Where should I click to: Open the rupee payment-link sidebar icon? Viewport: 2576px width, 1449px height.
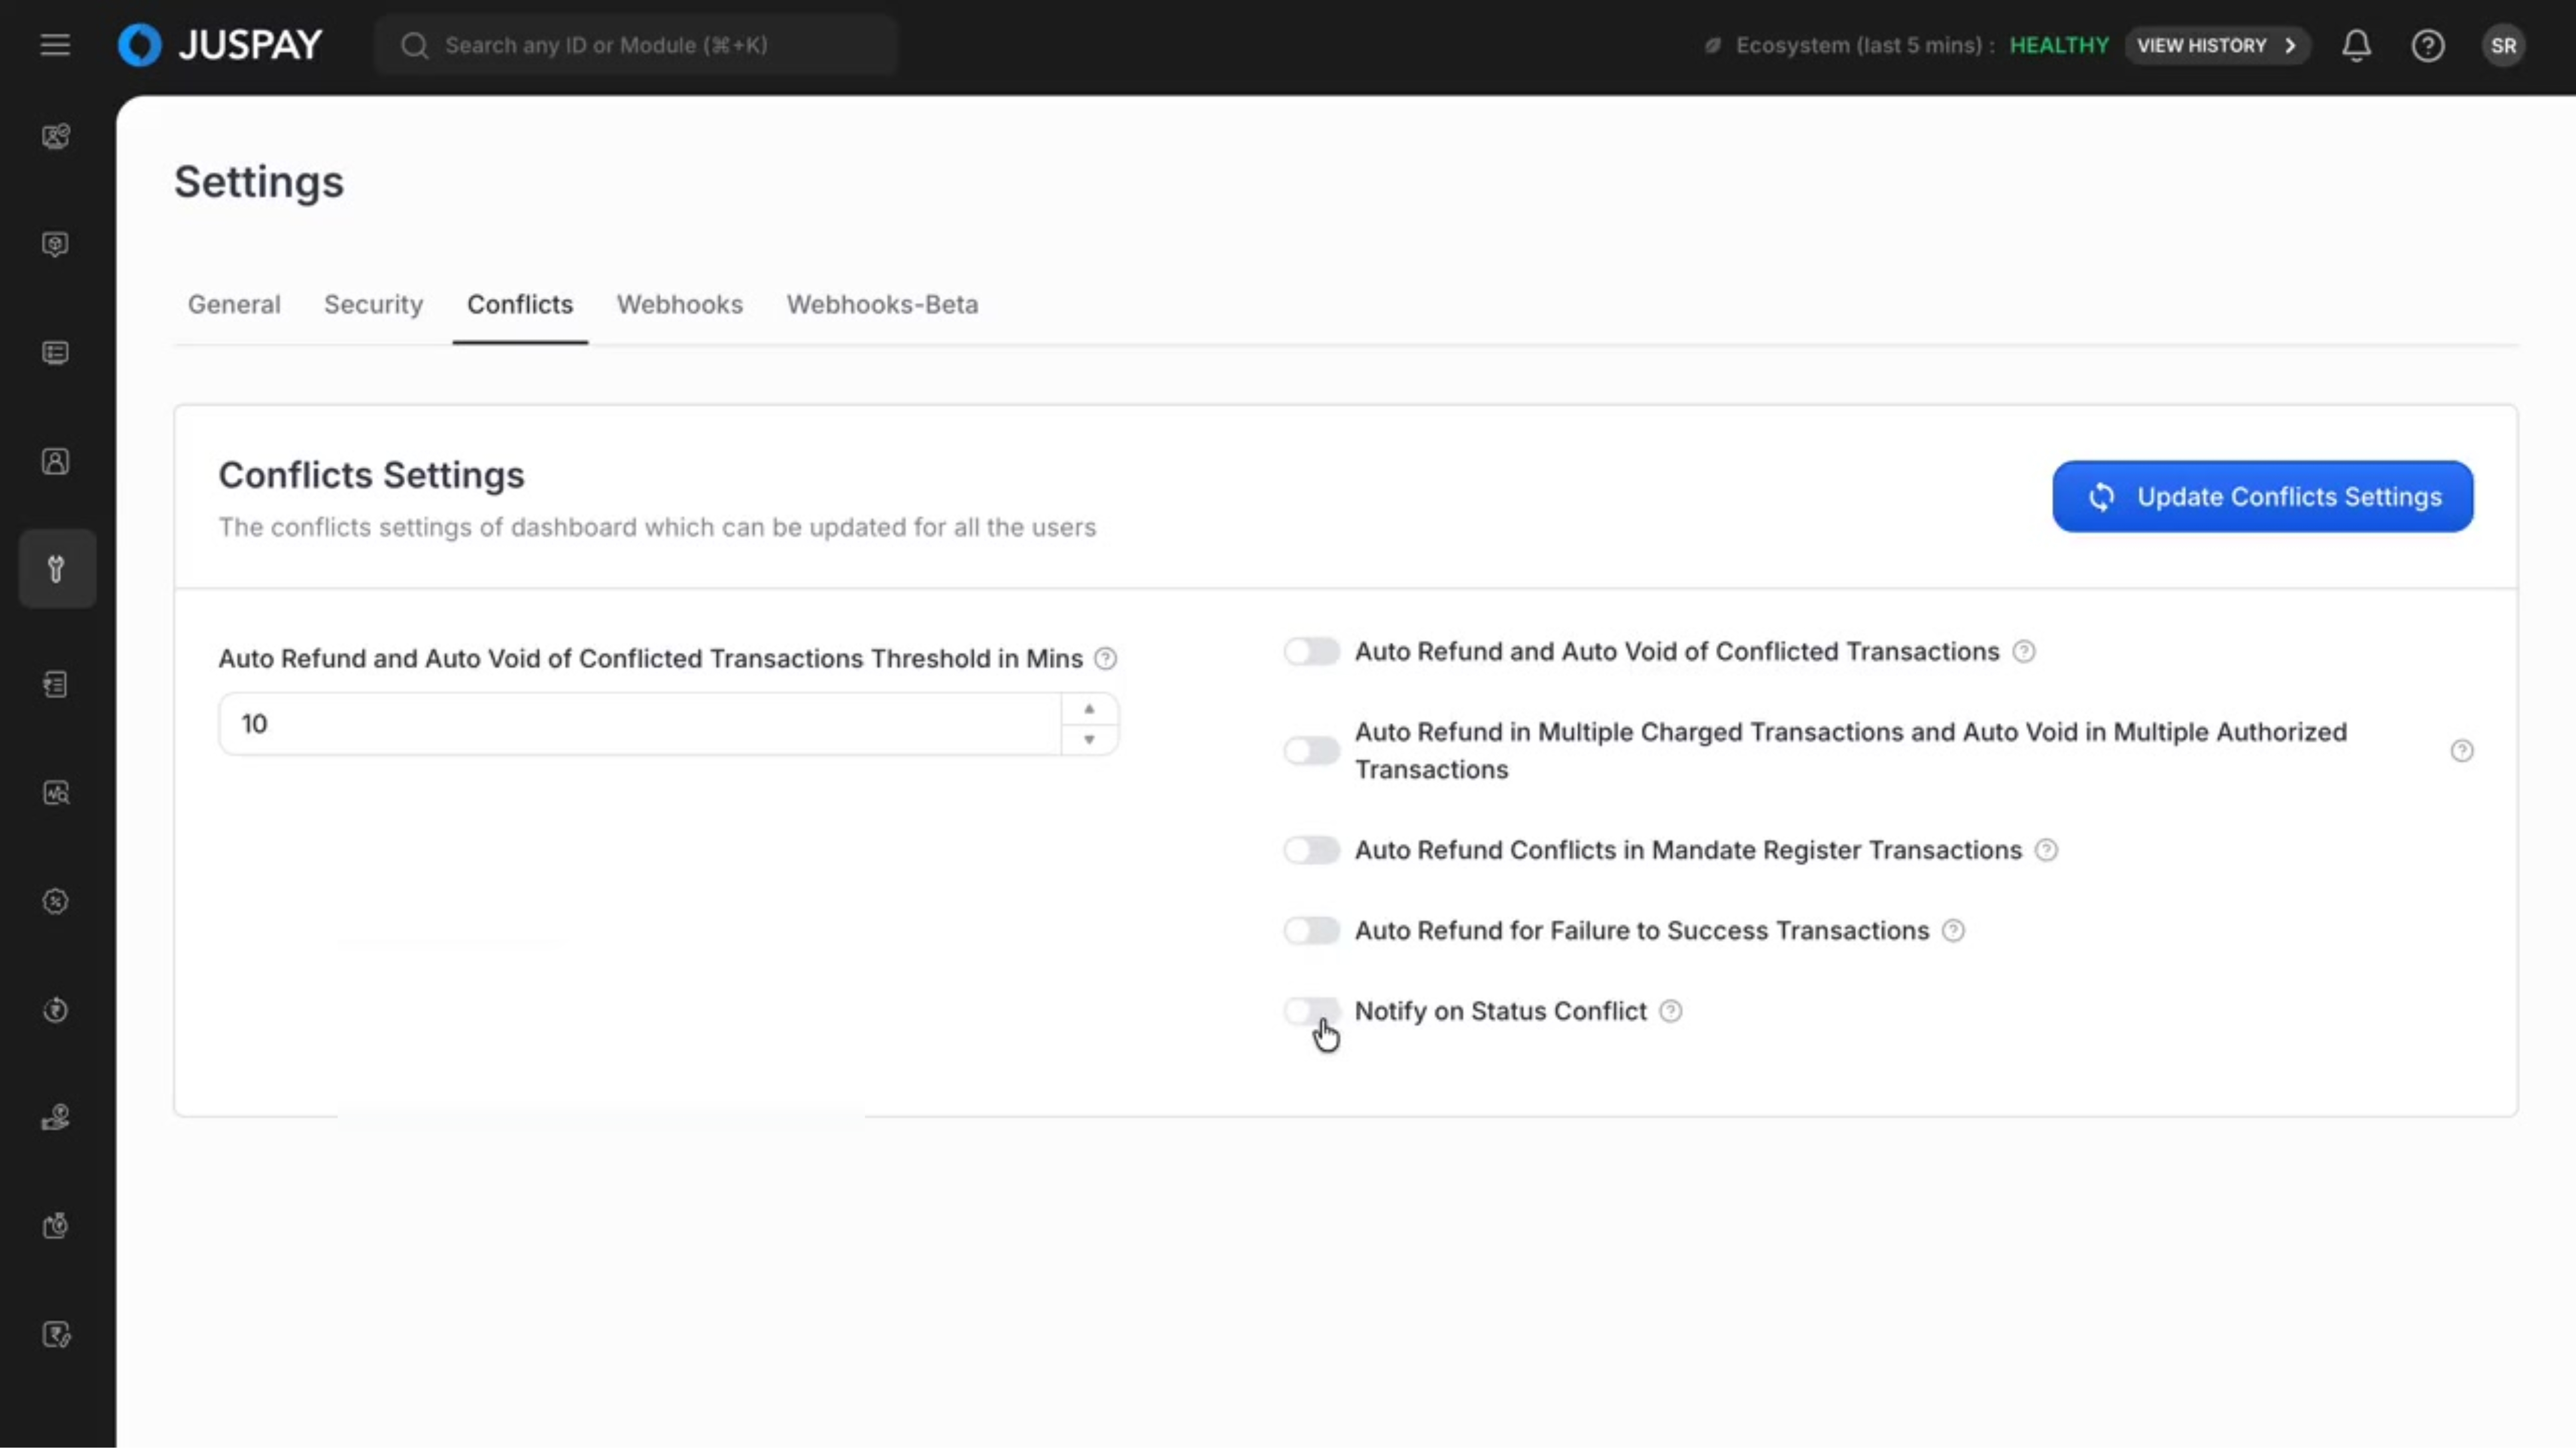click(56, 1335)
